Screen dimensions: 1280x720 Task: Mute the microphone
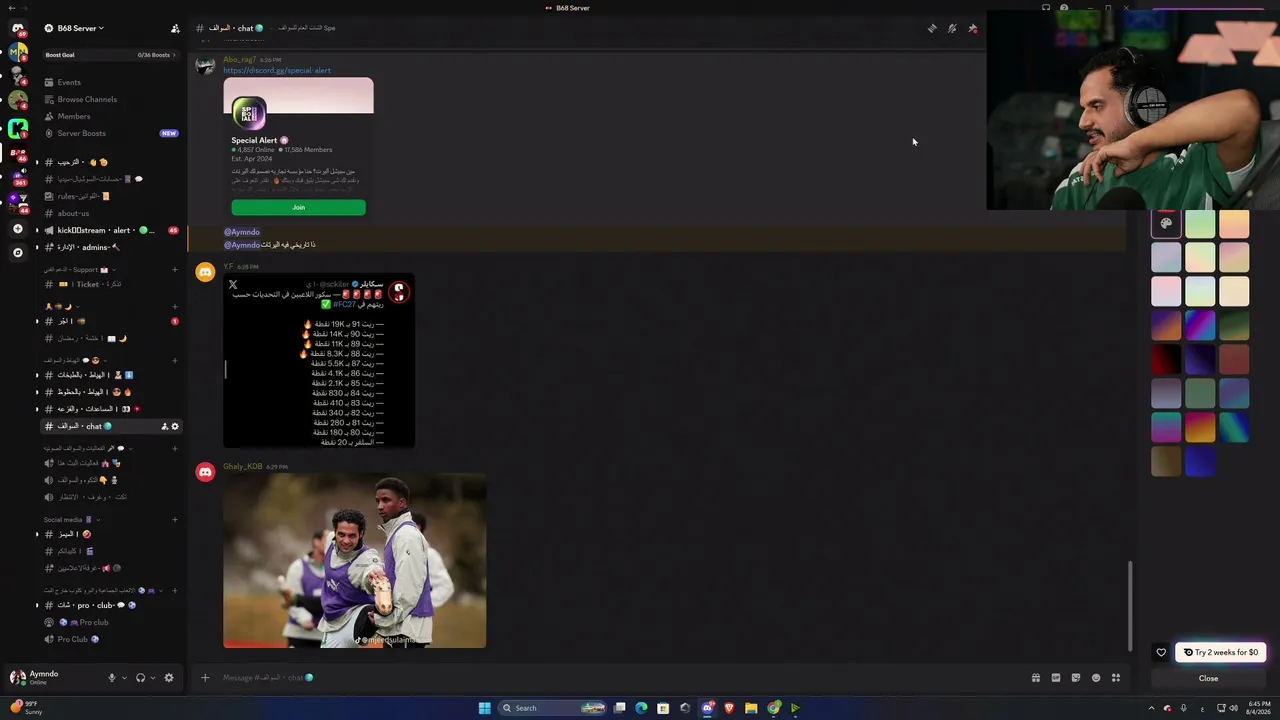[112, 678]
